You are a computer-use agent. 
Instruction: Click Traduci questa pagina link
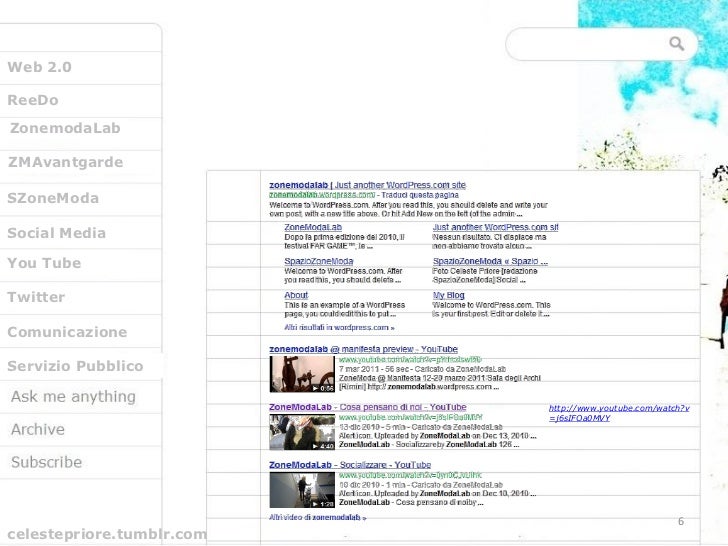coord(420,195)
